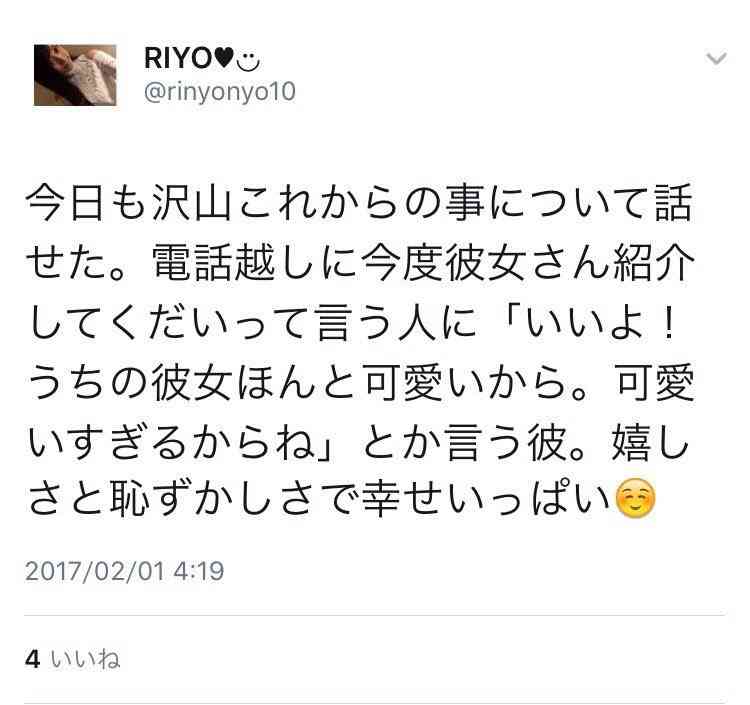This screenshot has height=705, width=750.
Task: Click the date portion 2017/02/01
Action: (x=94, y=571)
